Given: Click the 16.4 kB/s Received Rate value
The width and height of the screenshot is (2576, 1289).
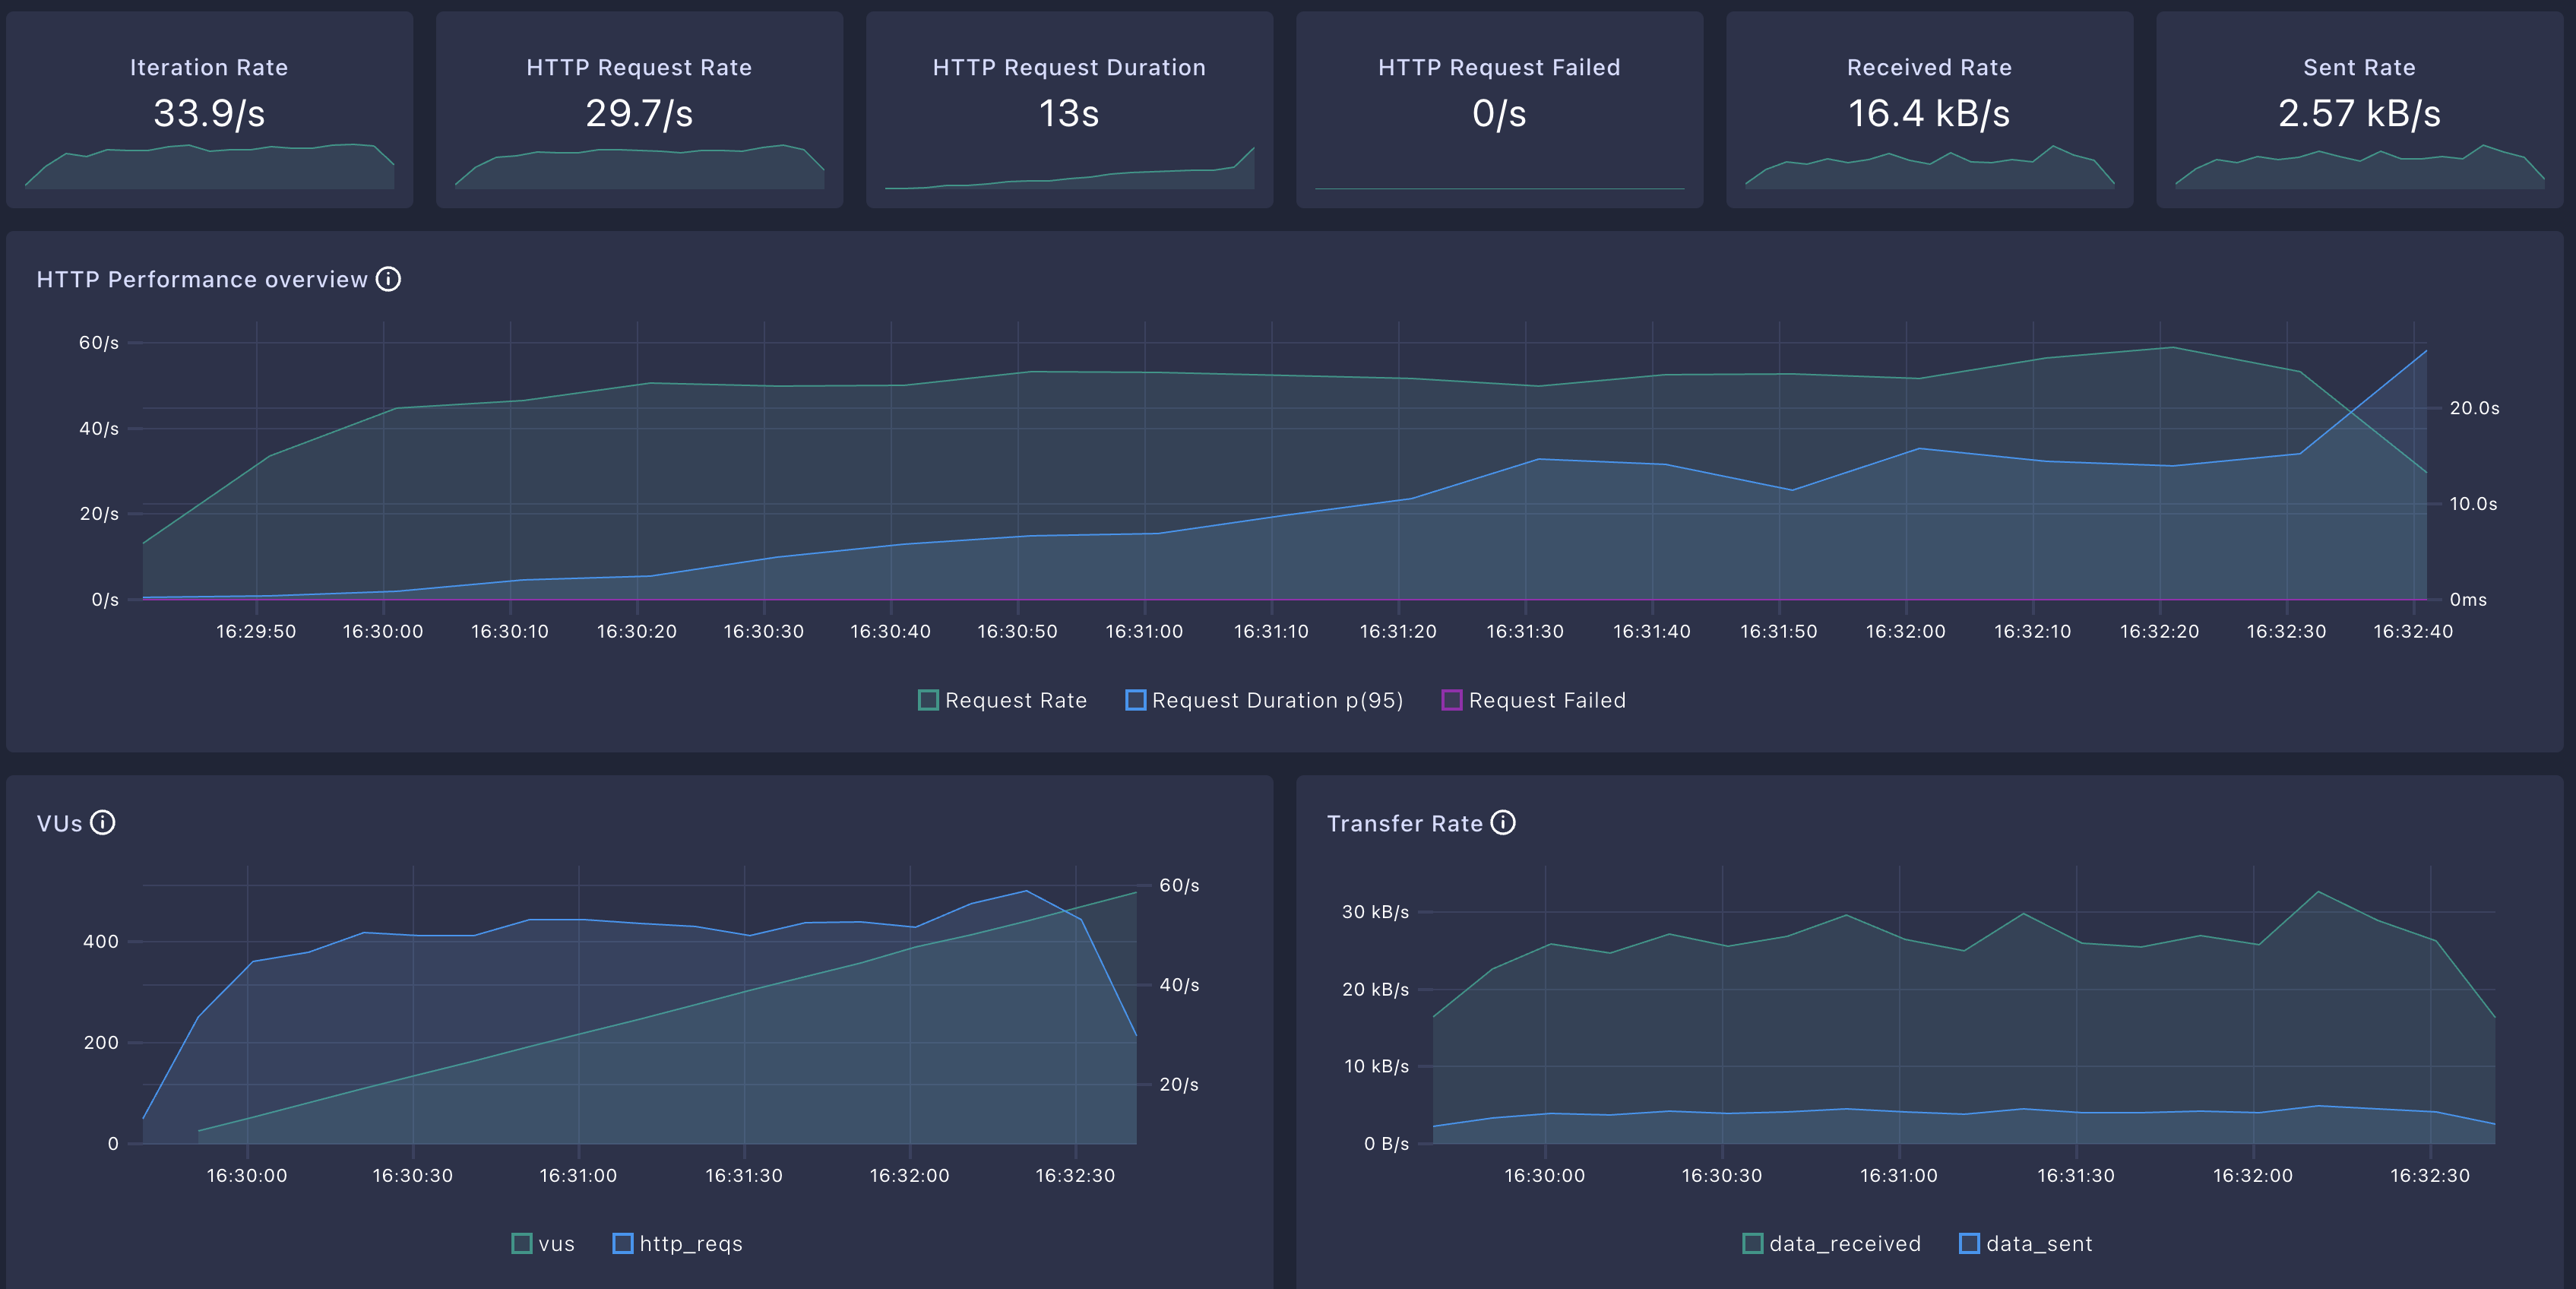Looking at the screenshot, I should pos(1929,113).
